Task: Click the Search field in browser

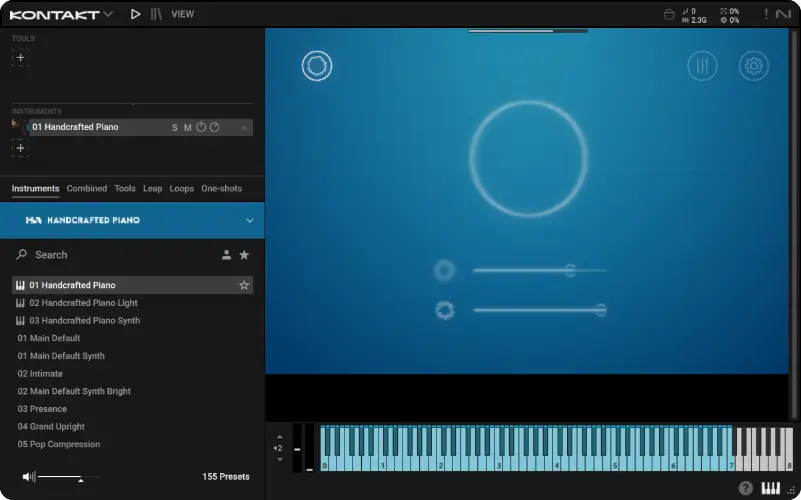Action: tap(117, 255)
